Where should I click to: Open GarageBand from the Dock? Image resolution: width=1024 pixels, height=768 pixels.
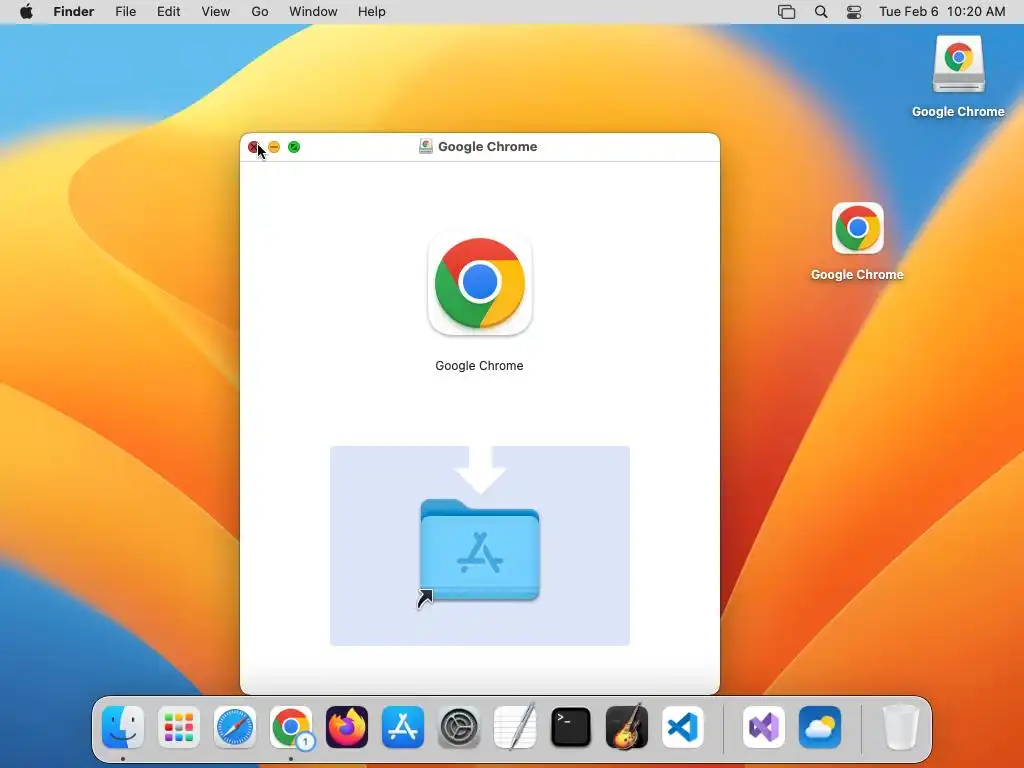coord(627,727)
